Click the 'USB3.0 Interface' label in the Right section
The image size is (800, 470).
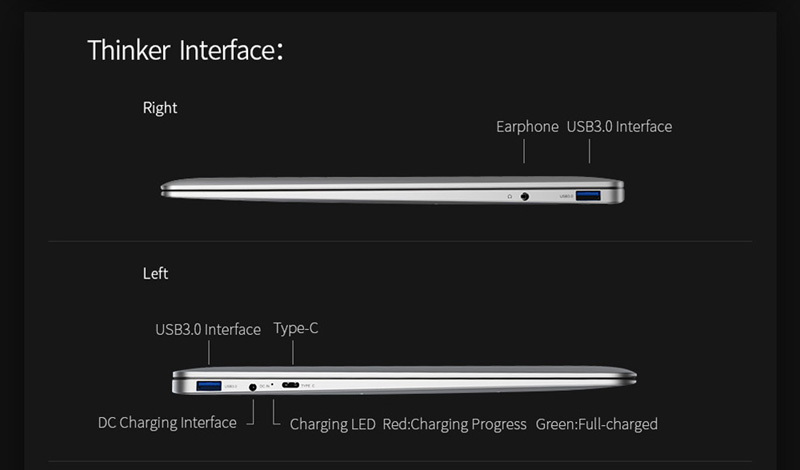619,127
